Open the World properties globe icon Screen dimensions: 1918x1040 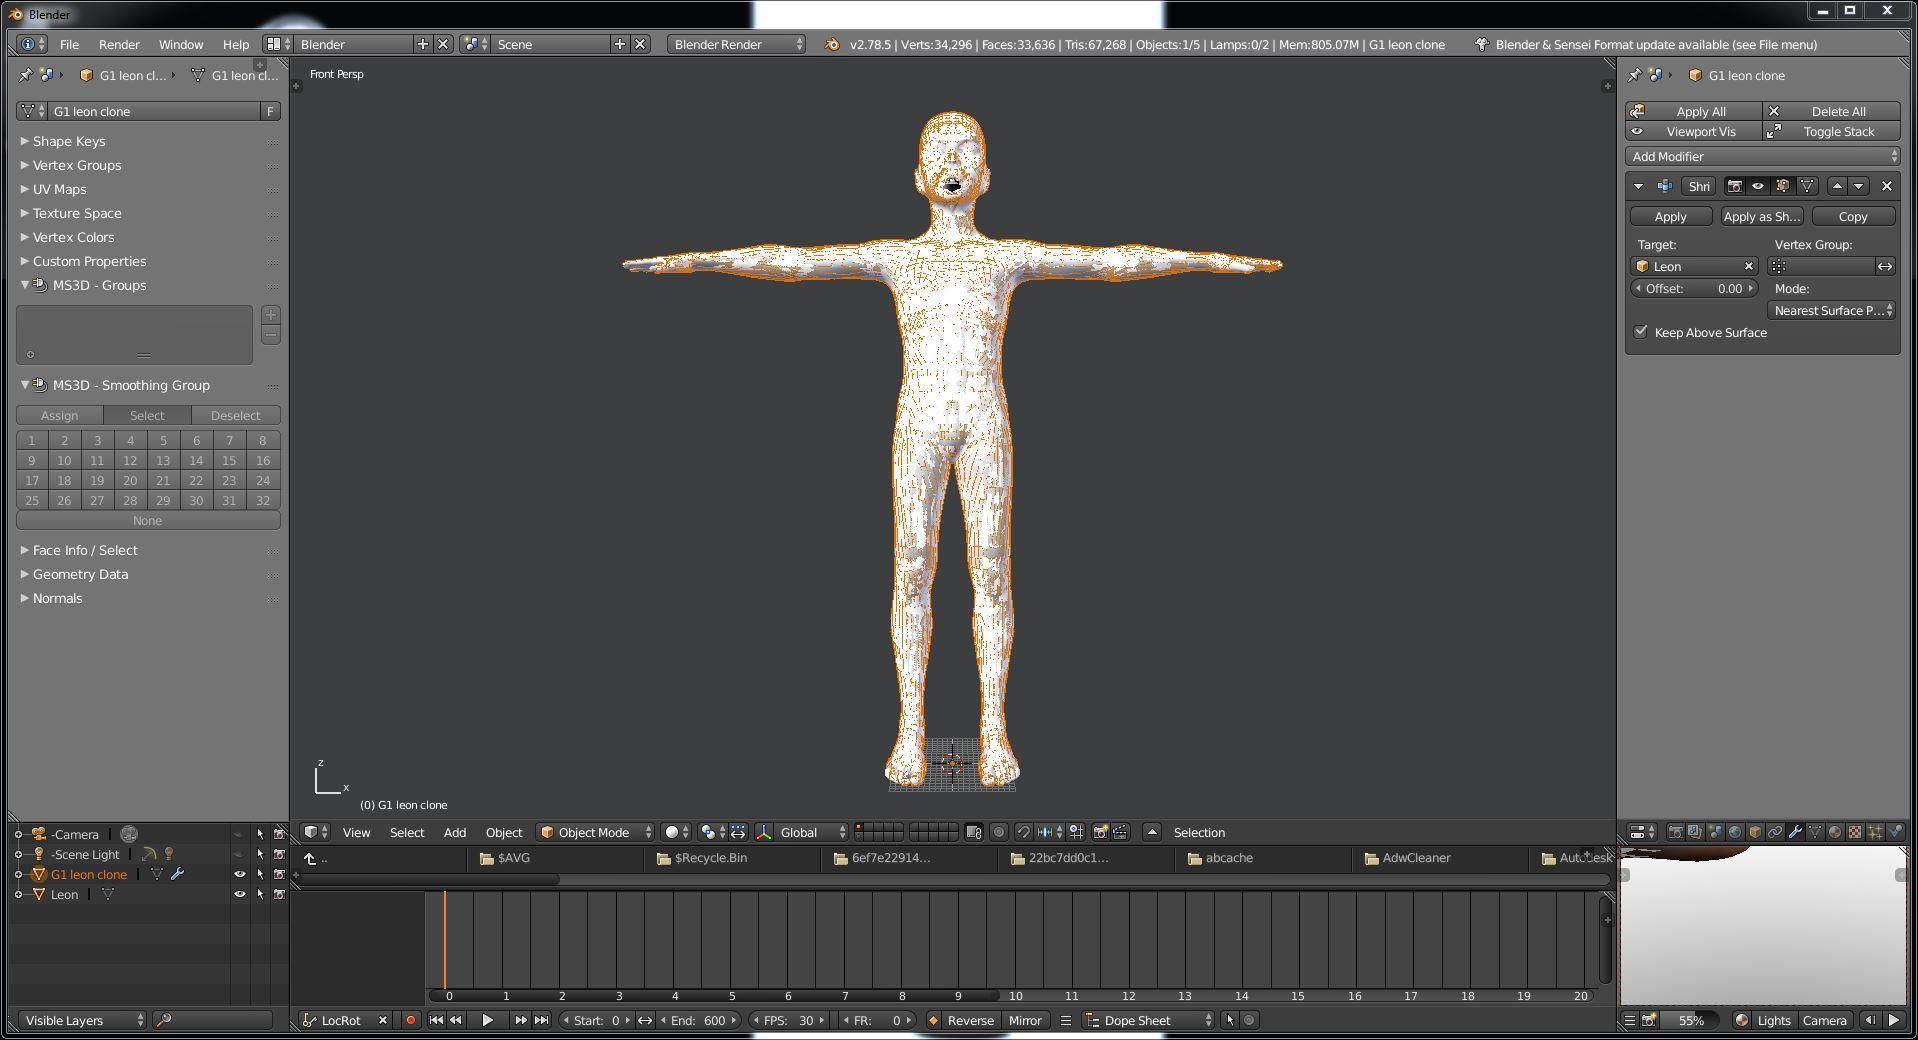(1735, 832)
